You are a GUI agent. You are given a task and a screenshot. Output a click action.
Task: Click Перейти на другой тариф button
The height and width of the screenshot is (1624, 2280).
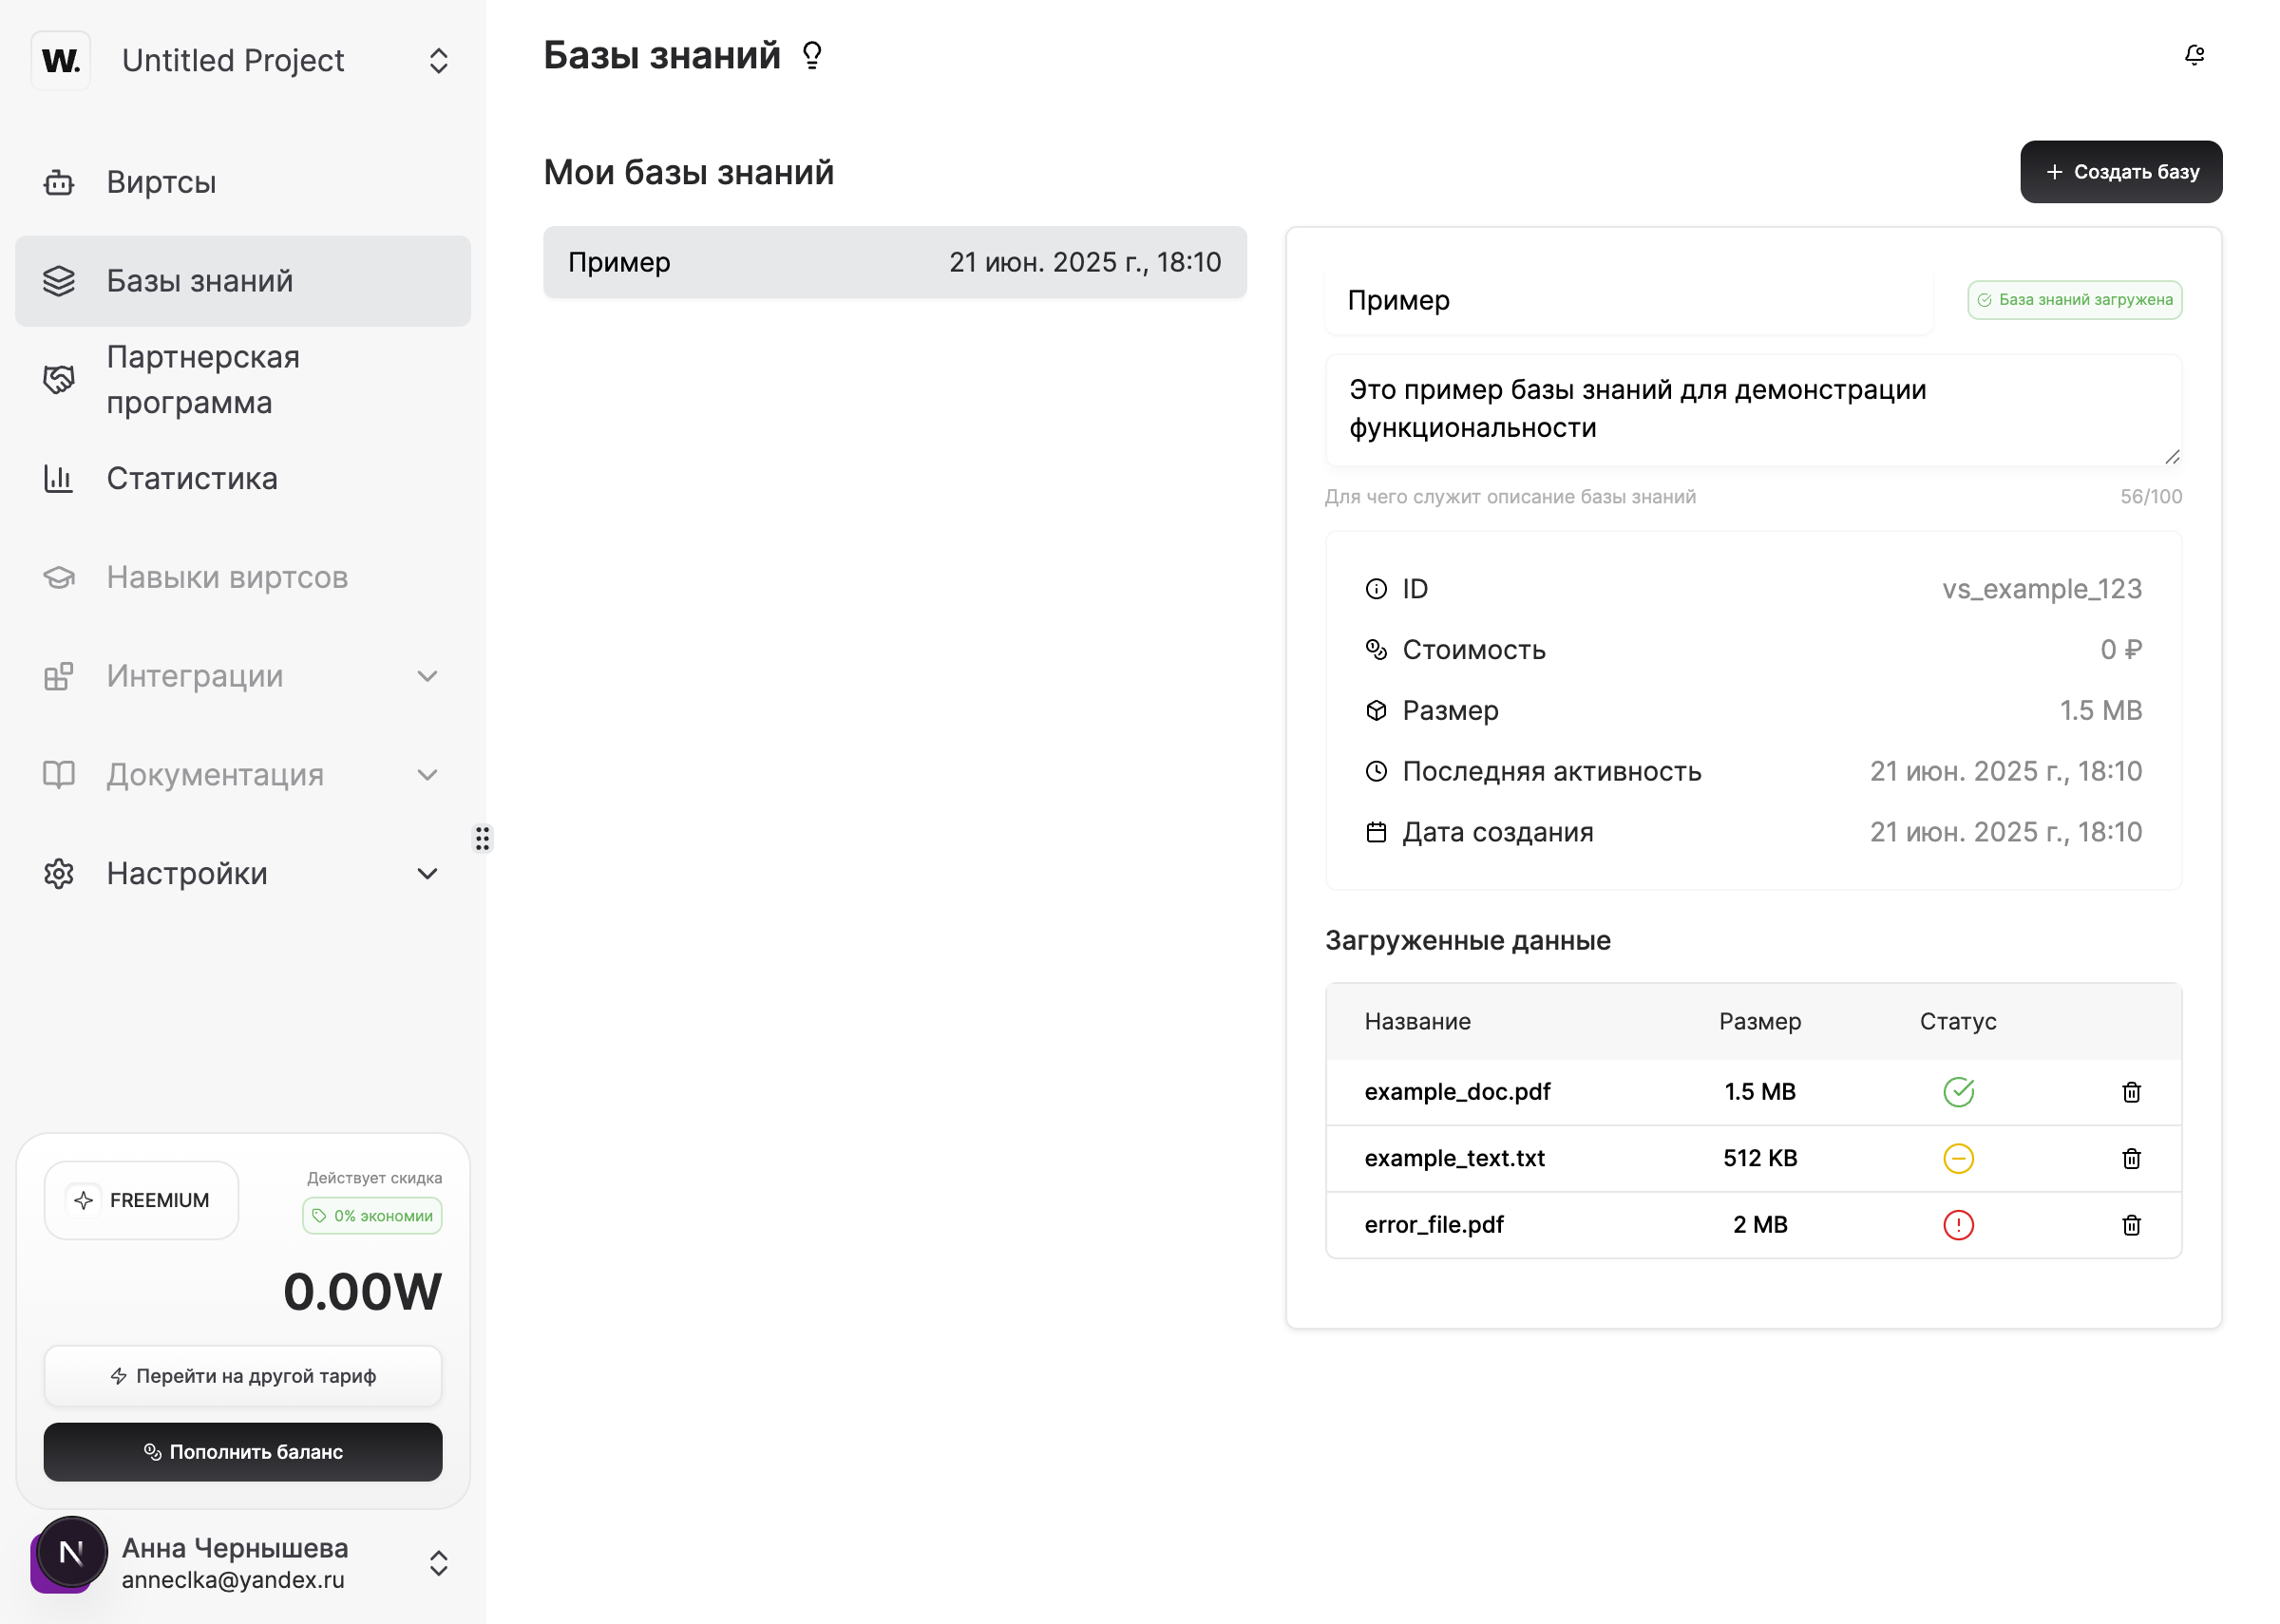click(243, 1376)
